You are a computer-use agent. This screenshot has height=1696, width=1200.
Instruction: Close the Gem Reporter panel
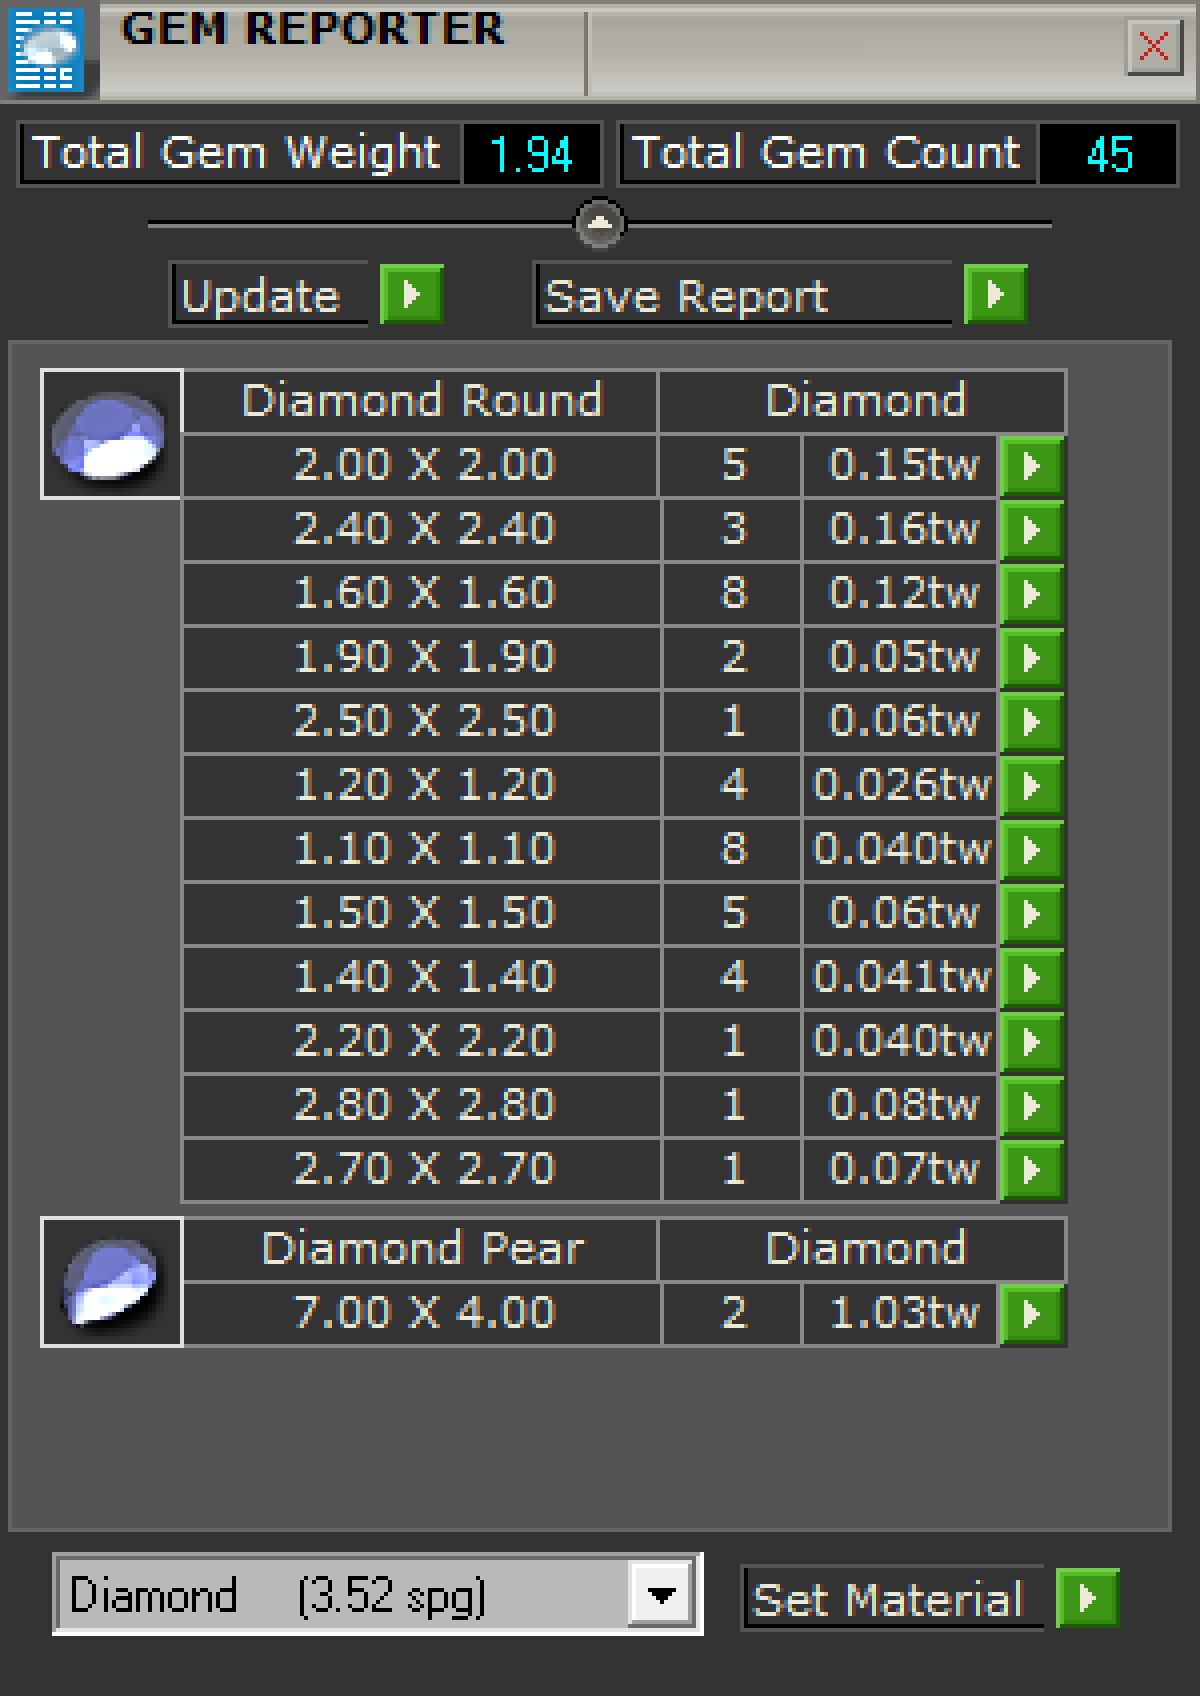(1154, 46)
